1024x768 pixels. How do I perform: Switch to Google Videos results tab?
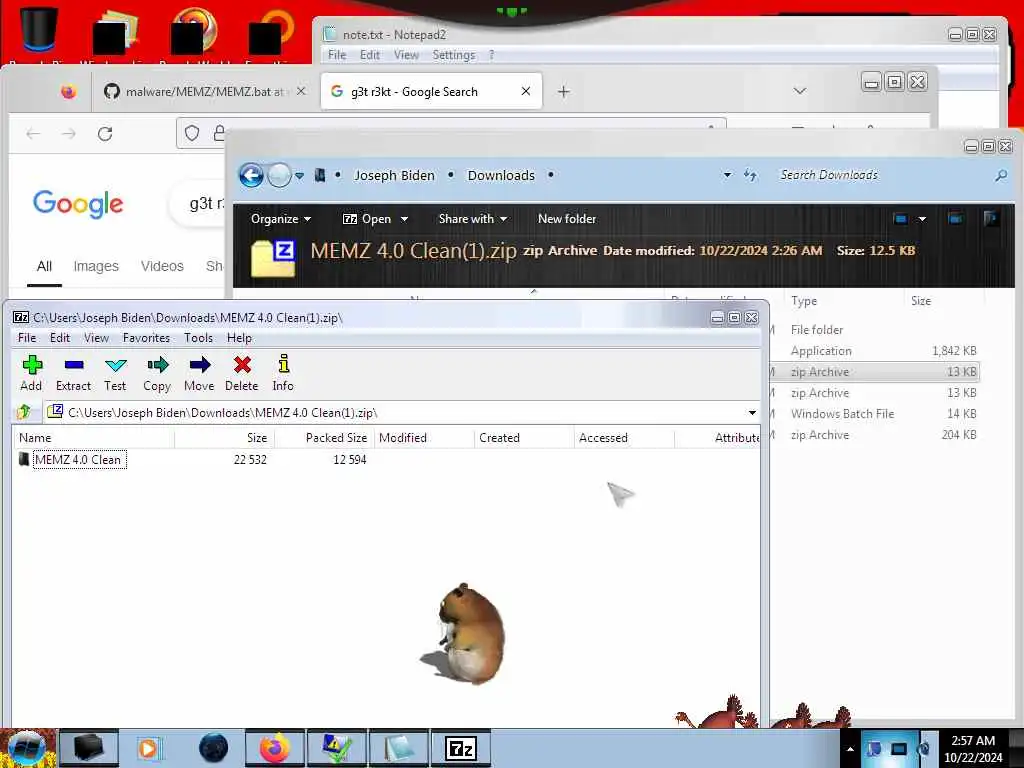point(162,266)
